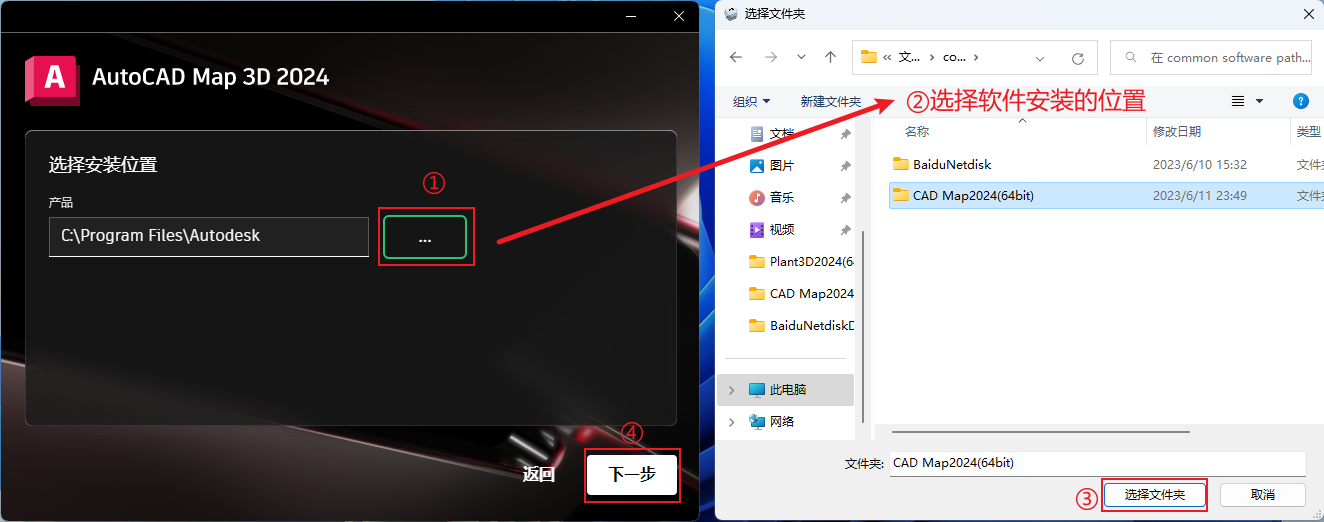Select Plant3D2024 folder in navigation pane

[800, 261]
